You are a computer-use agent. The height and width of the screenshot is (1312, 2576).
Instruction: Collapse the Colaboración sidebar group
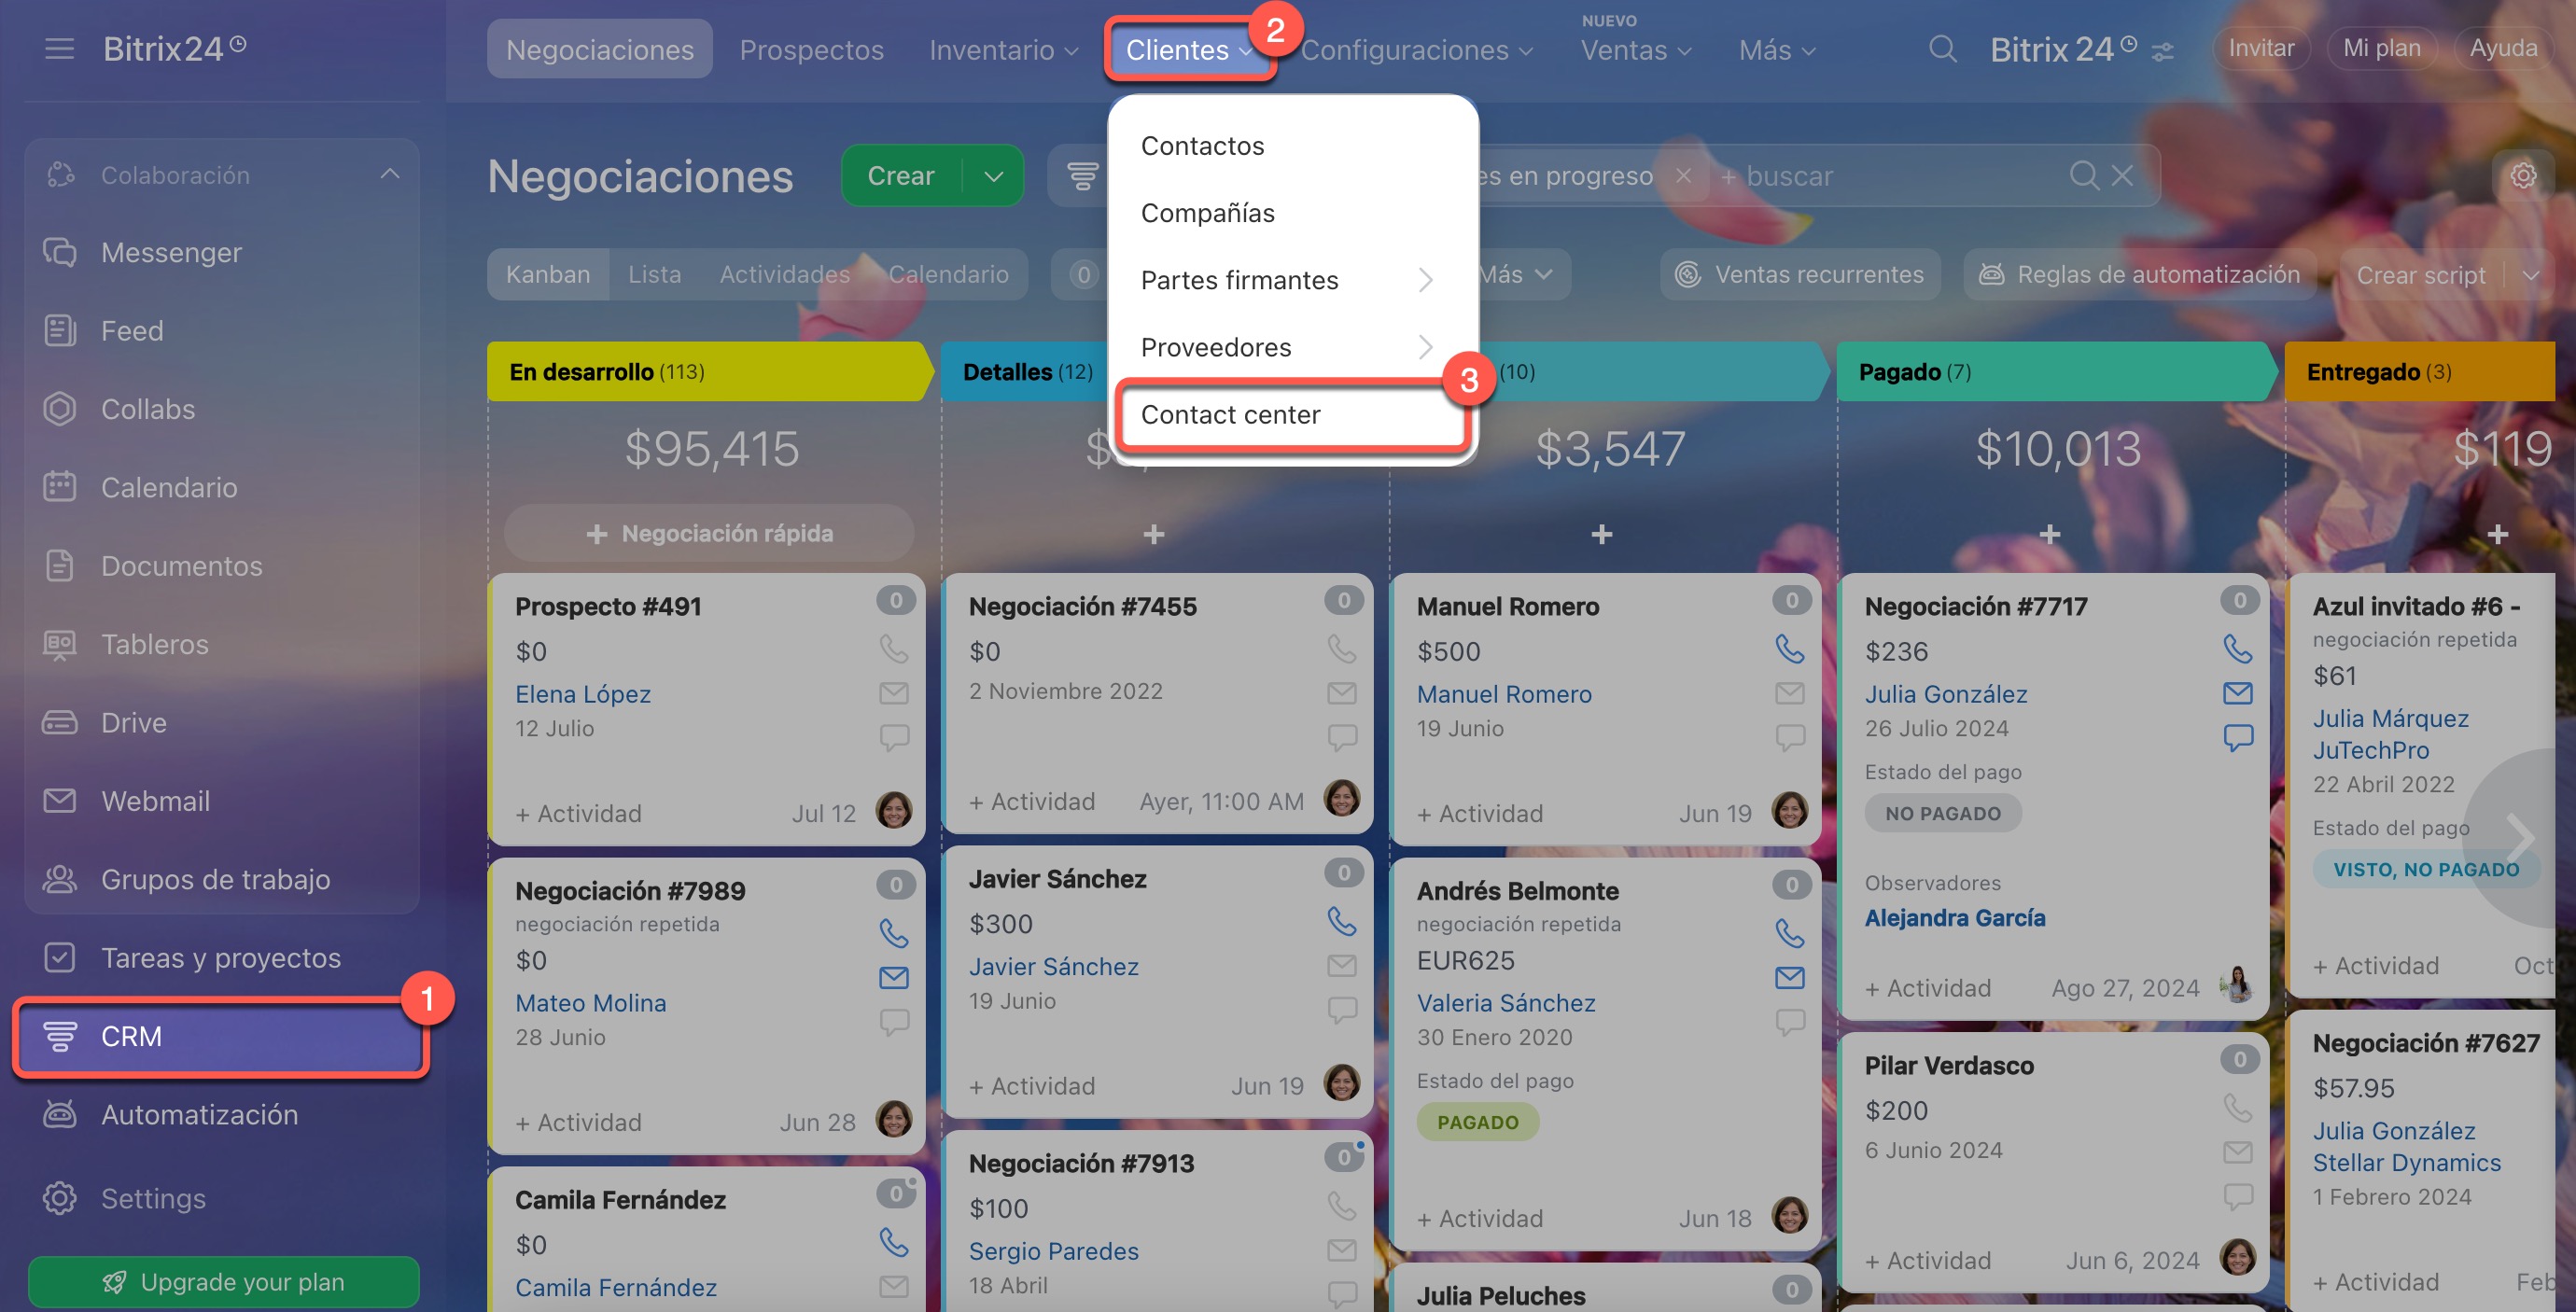390,174
